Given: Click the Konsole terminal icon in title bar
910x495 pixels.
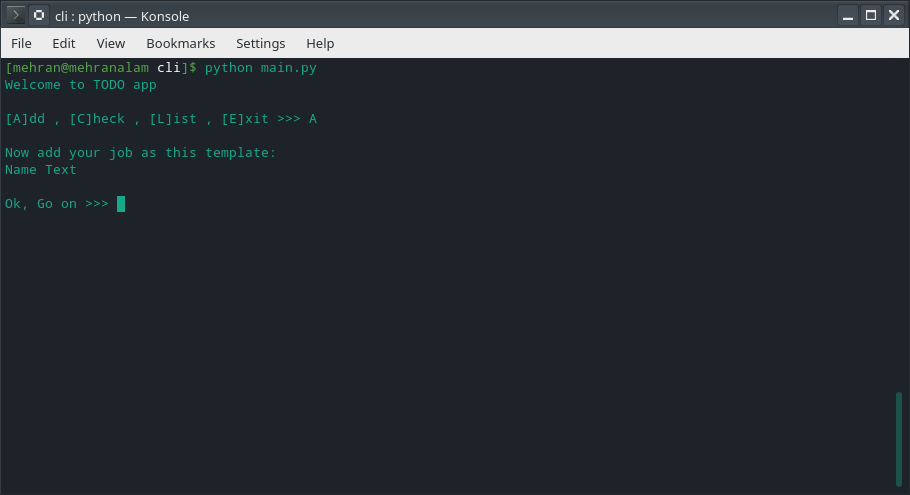Looking at the screenshot, I should 16,15.
